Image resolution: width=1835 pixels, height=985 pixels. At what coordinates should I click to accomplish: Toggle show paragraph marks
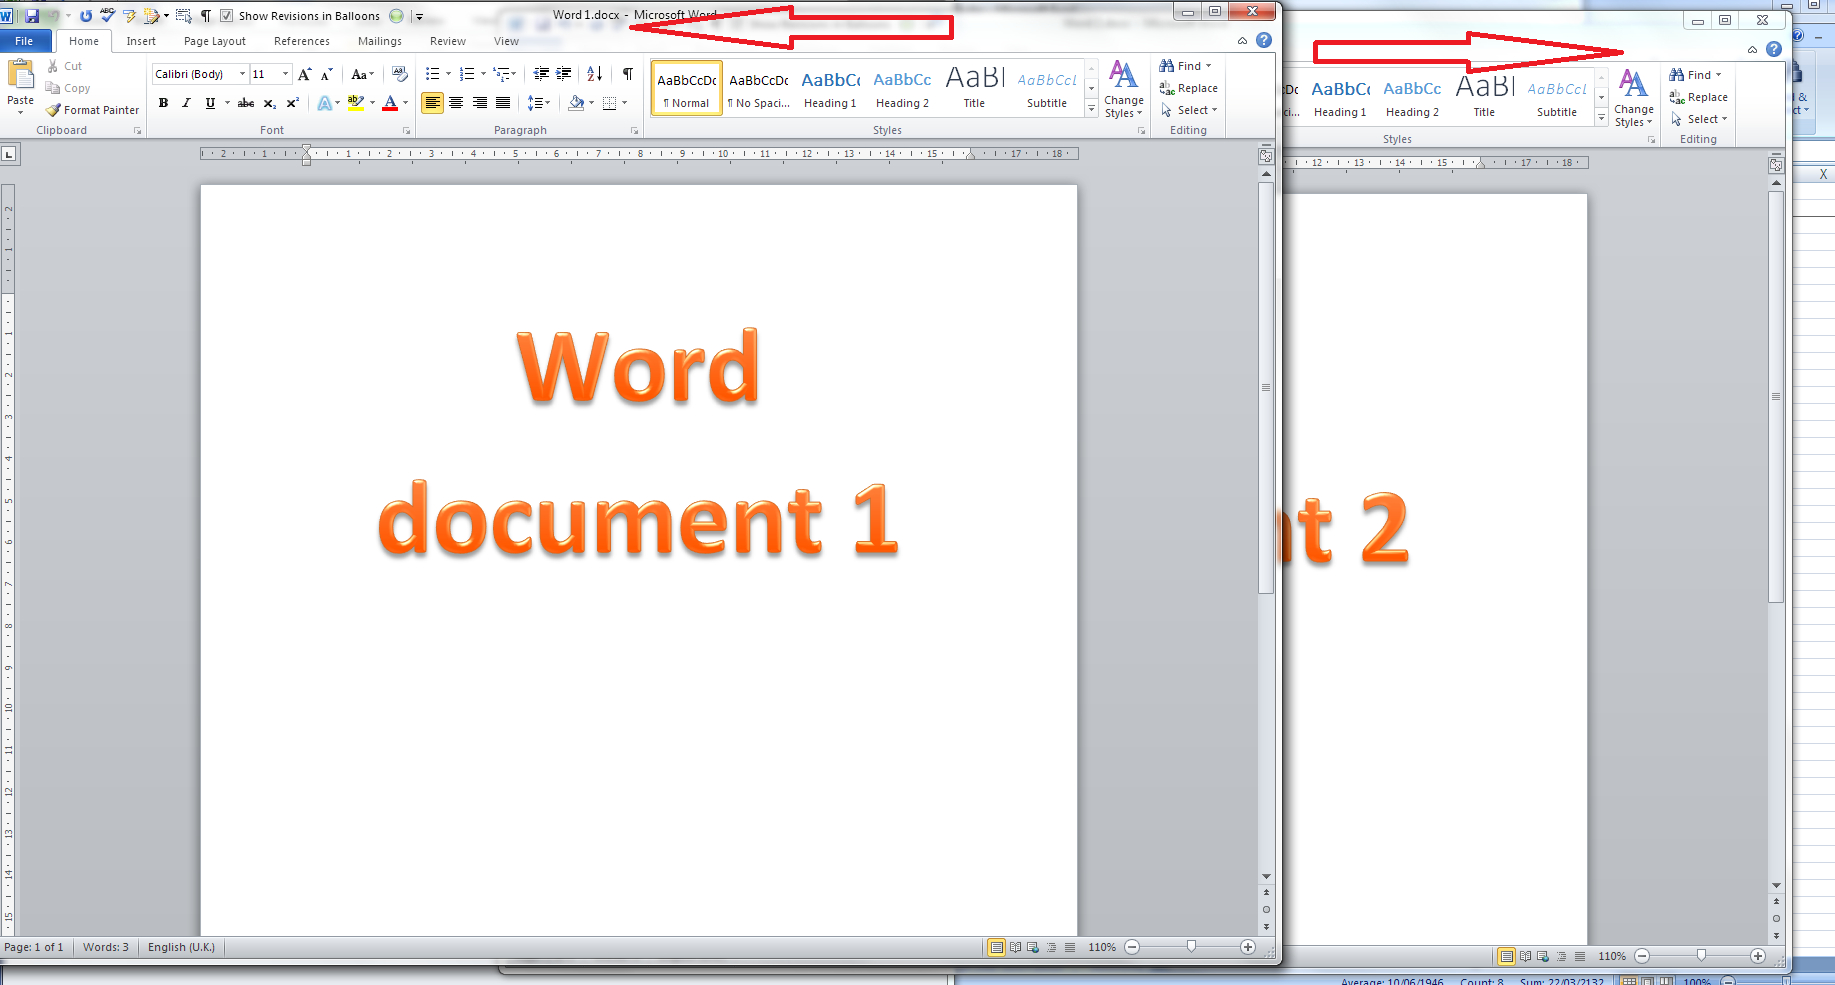point(628,74)
